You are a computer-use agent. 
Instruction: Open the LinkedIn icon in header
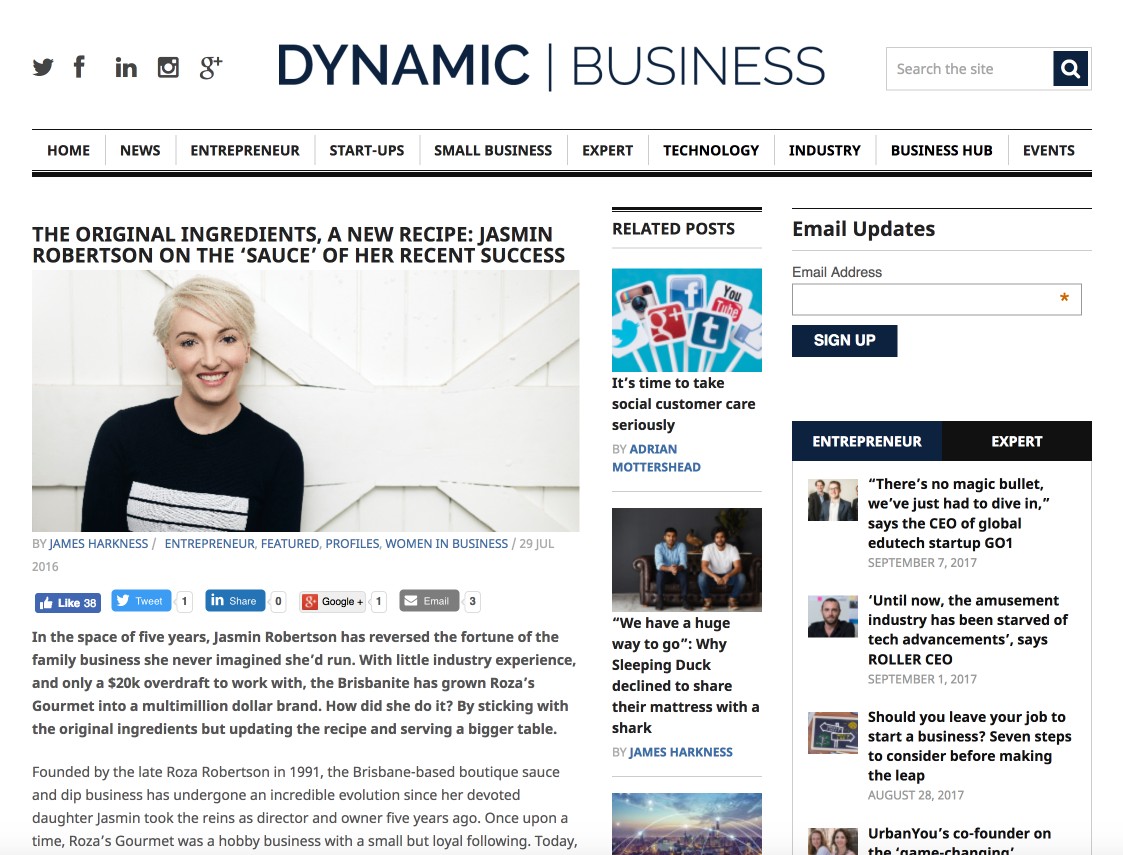point(126,68)
